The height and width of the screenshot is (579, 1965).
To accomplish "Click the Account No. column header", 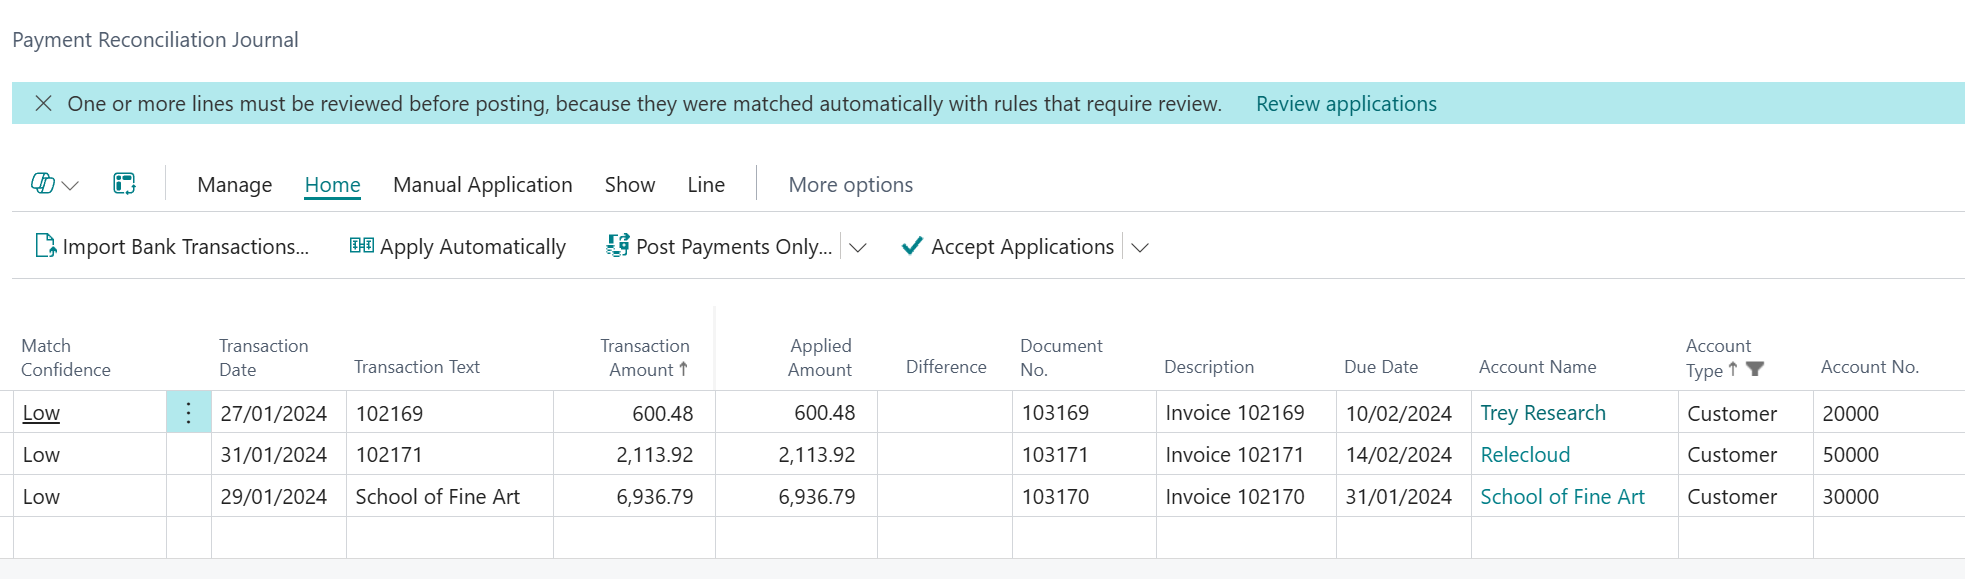I will (1870, 367).
